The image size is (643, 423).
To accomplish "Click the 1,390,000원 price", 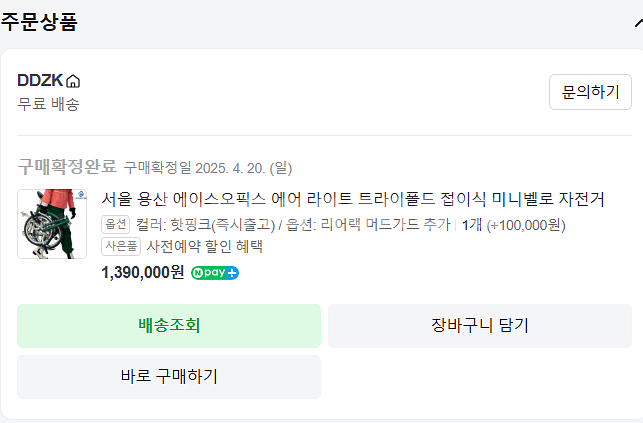I will point(143,272).
